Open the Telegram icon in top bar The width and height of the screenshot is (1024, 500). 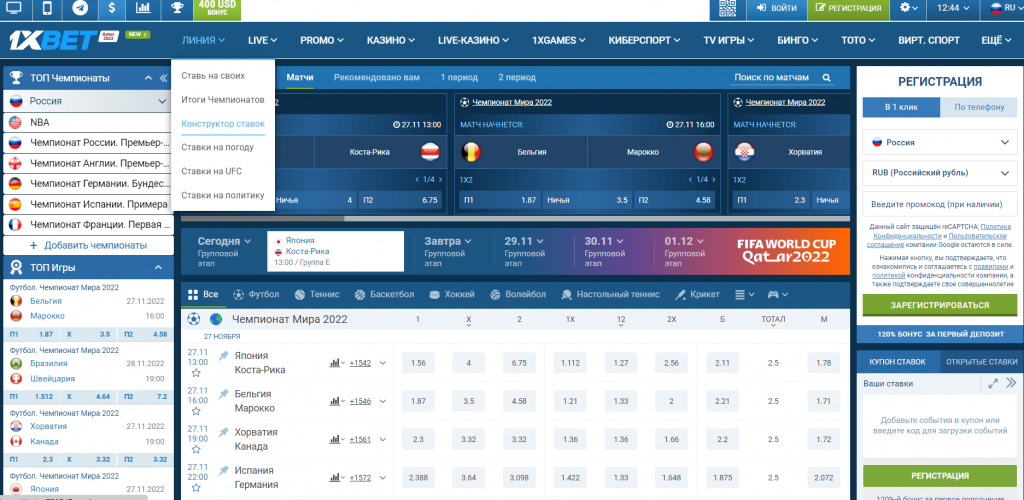pyautogui.click(x=79, y=8)
